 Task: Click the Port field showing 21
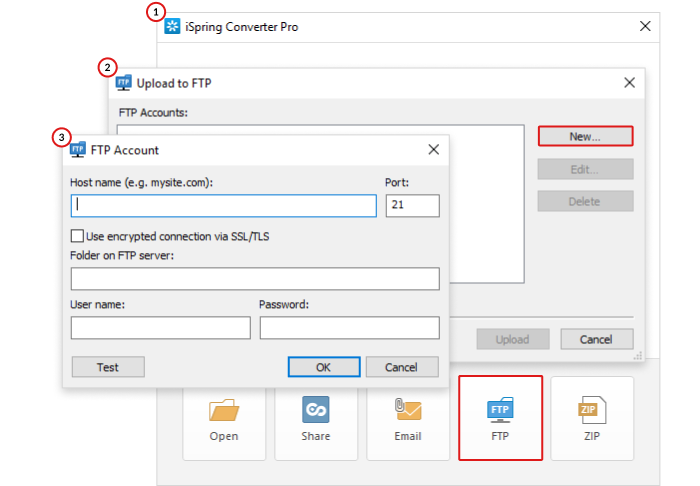coord(412,206)
